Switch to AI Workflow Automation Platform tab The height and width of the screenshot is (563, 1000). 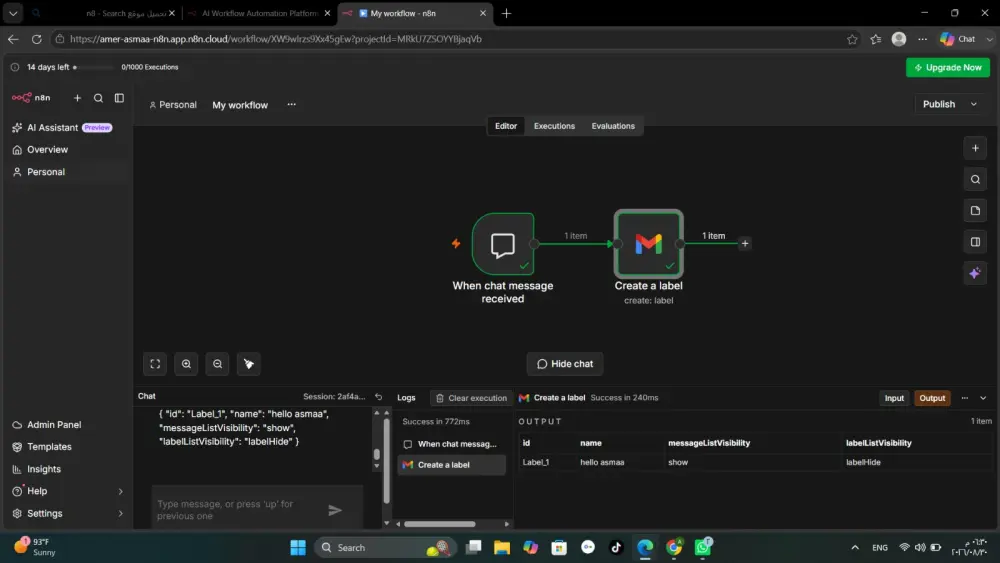260,13
